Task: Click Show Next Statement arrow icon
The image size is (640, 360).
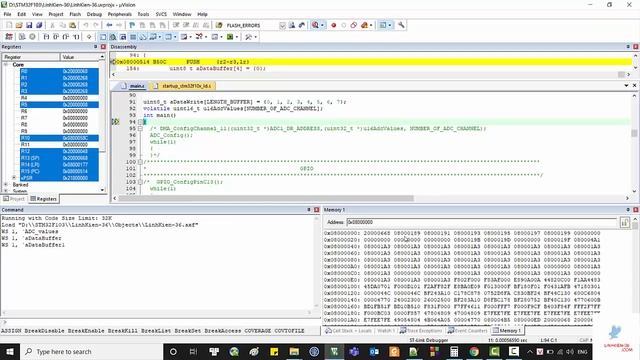Action: pyautogui.click(x=89, y=37)
